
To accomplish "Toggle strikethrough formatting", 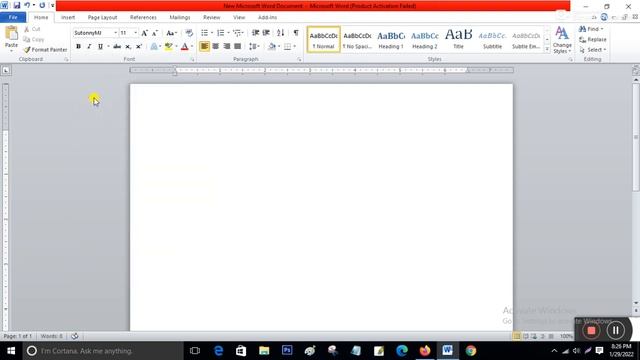I will 117,47.
